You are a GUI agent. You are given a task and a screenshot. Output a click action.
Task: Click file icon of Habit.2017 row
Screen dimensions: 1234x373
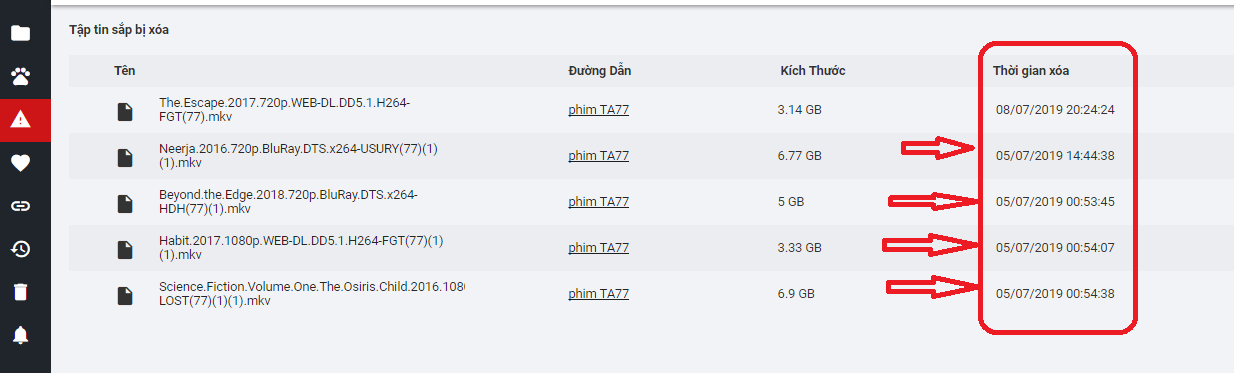pos(125,248)
